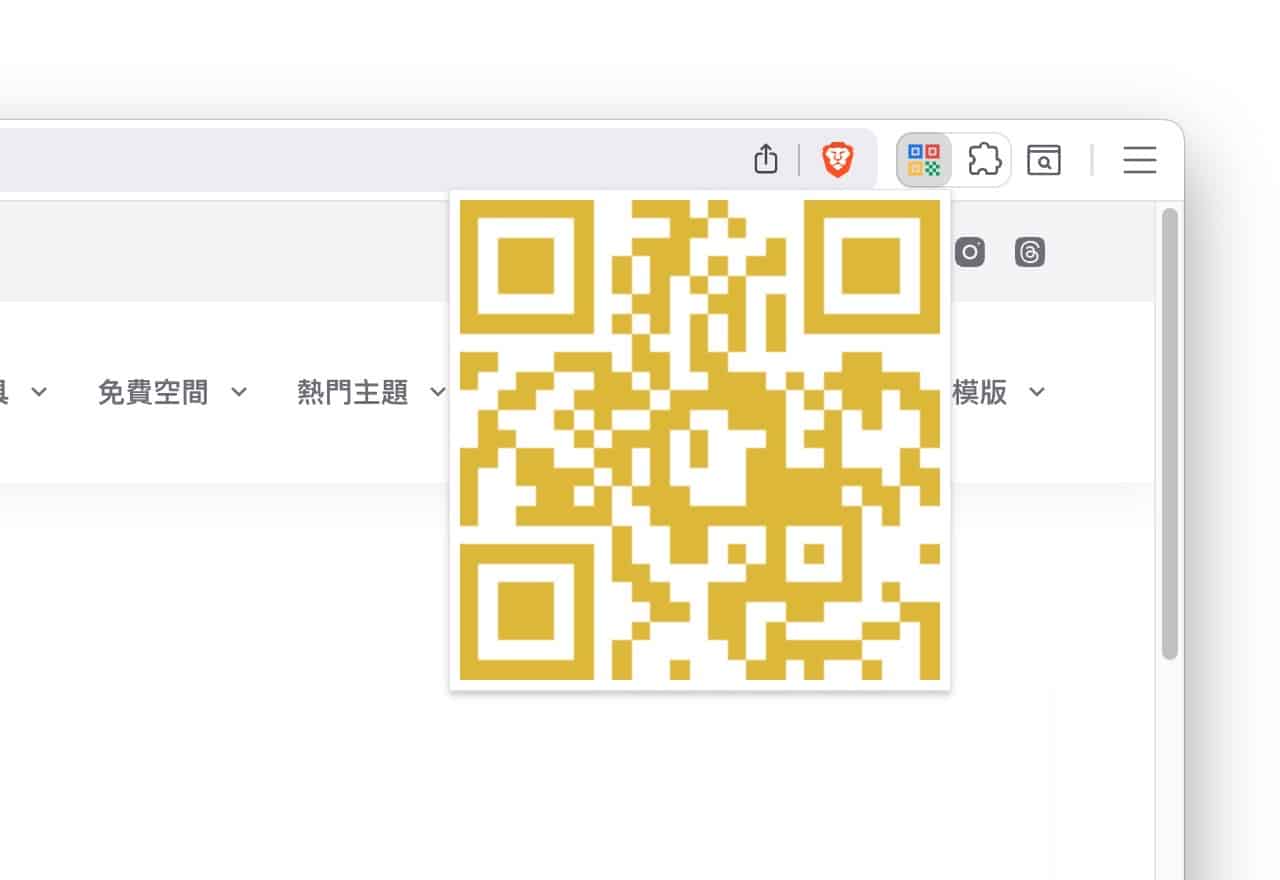Open the 模版 navigation link
This screenshot has height=880, width=1280.
pos(979,392)
